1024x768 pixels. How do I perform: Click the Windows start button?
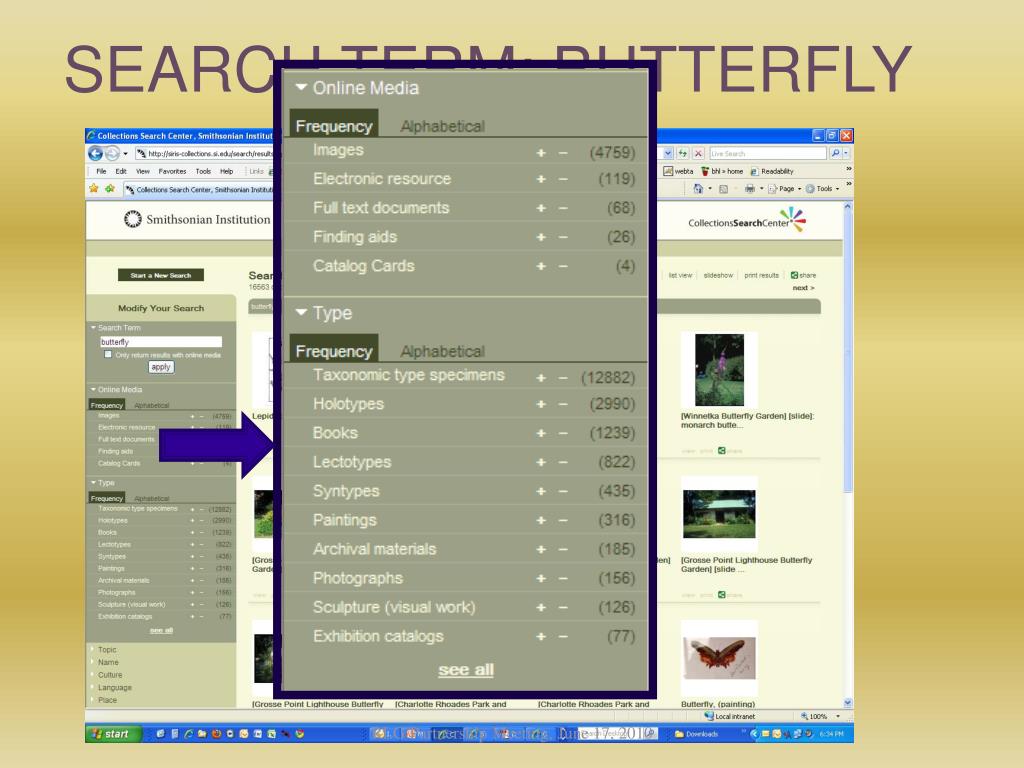[112, 733]
